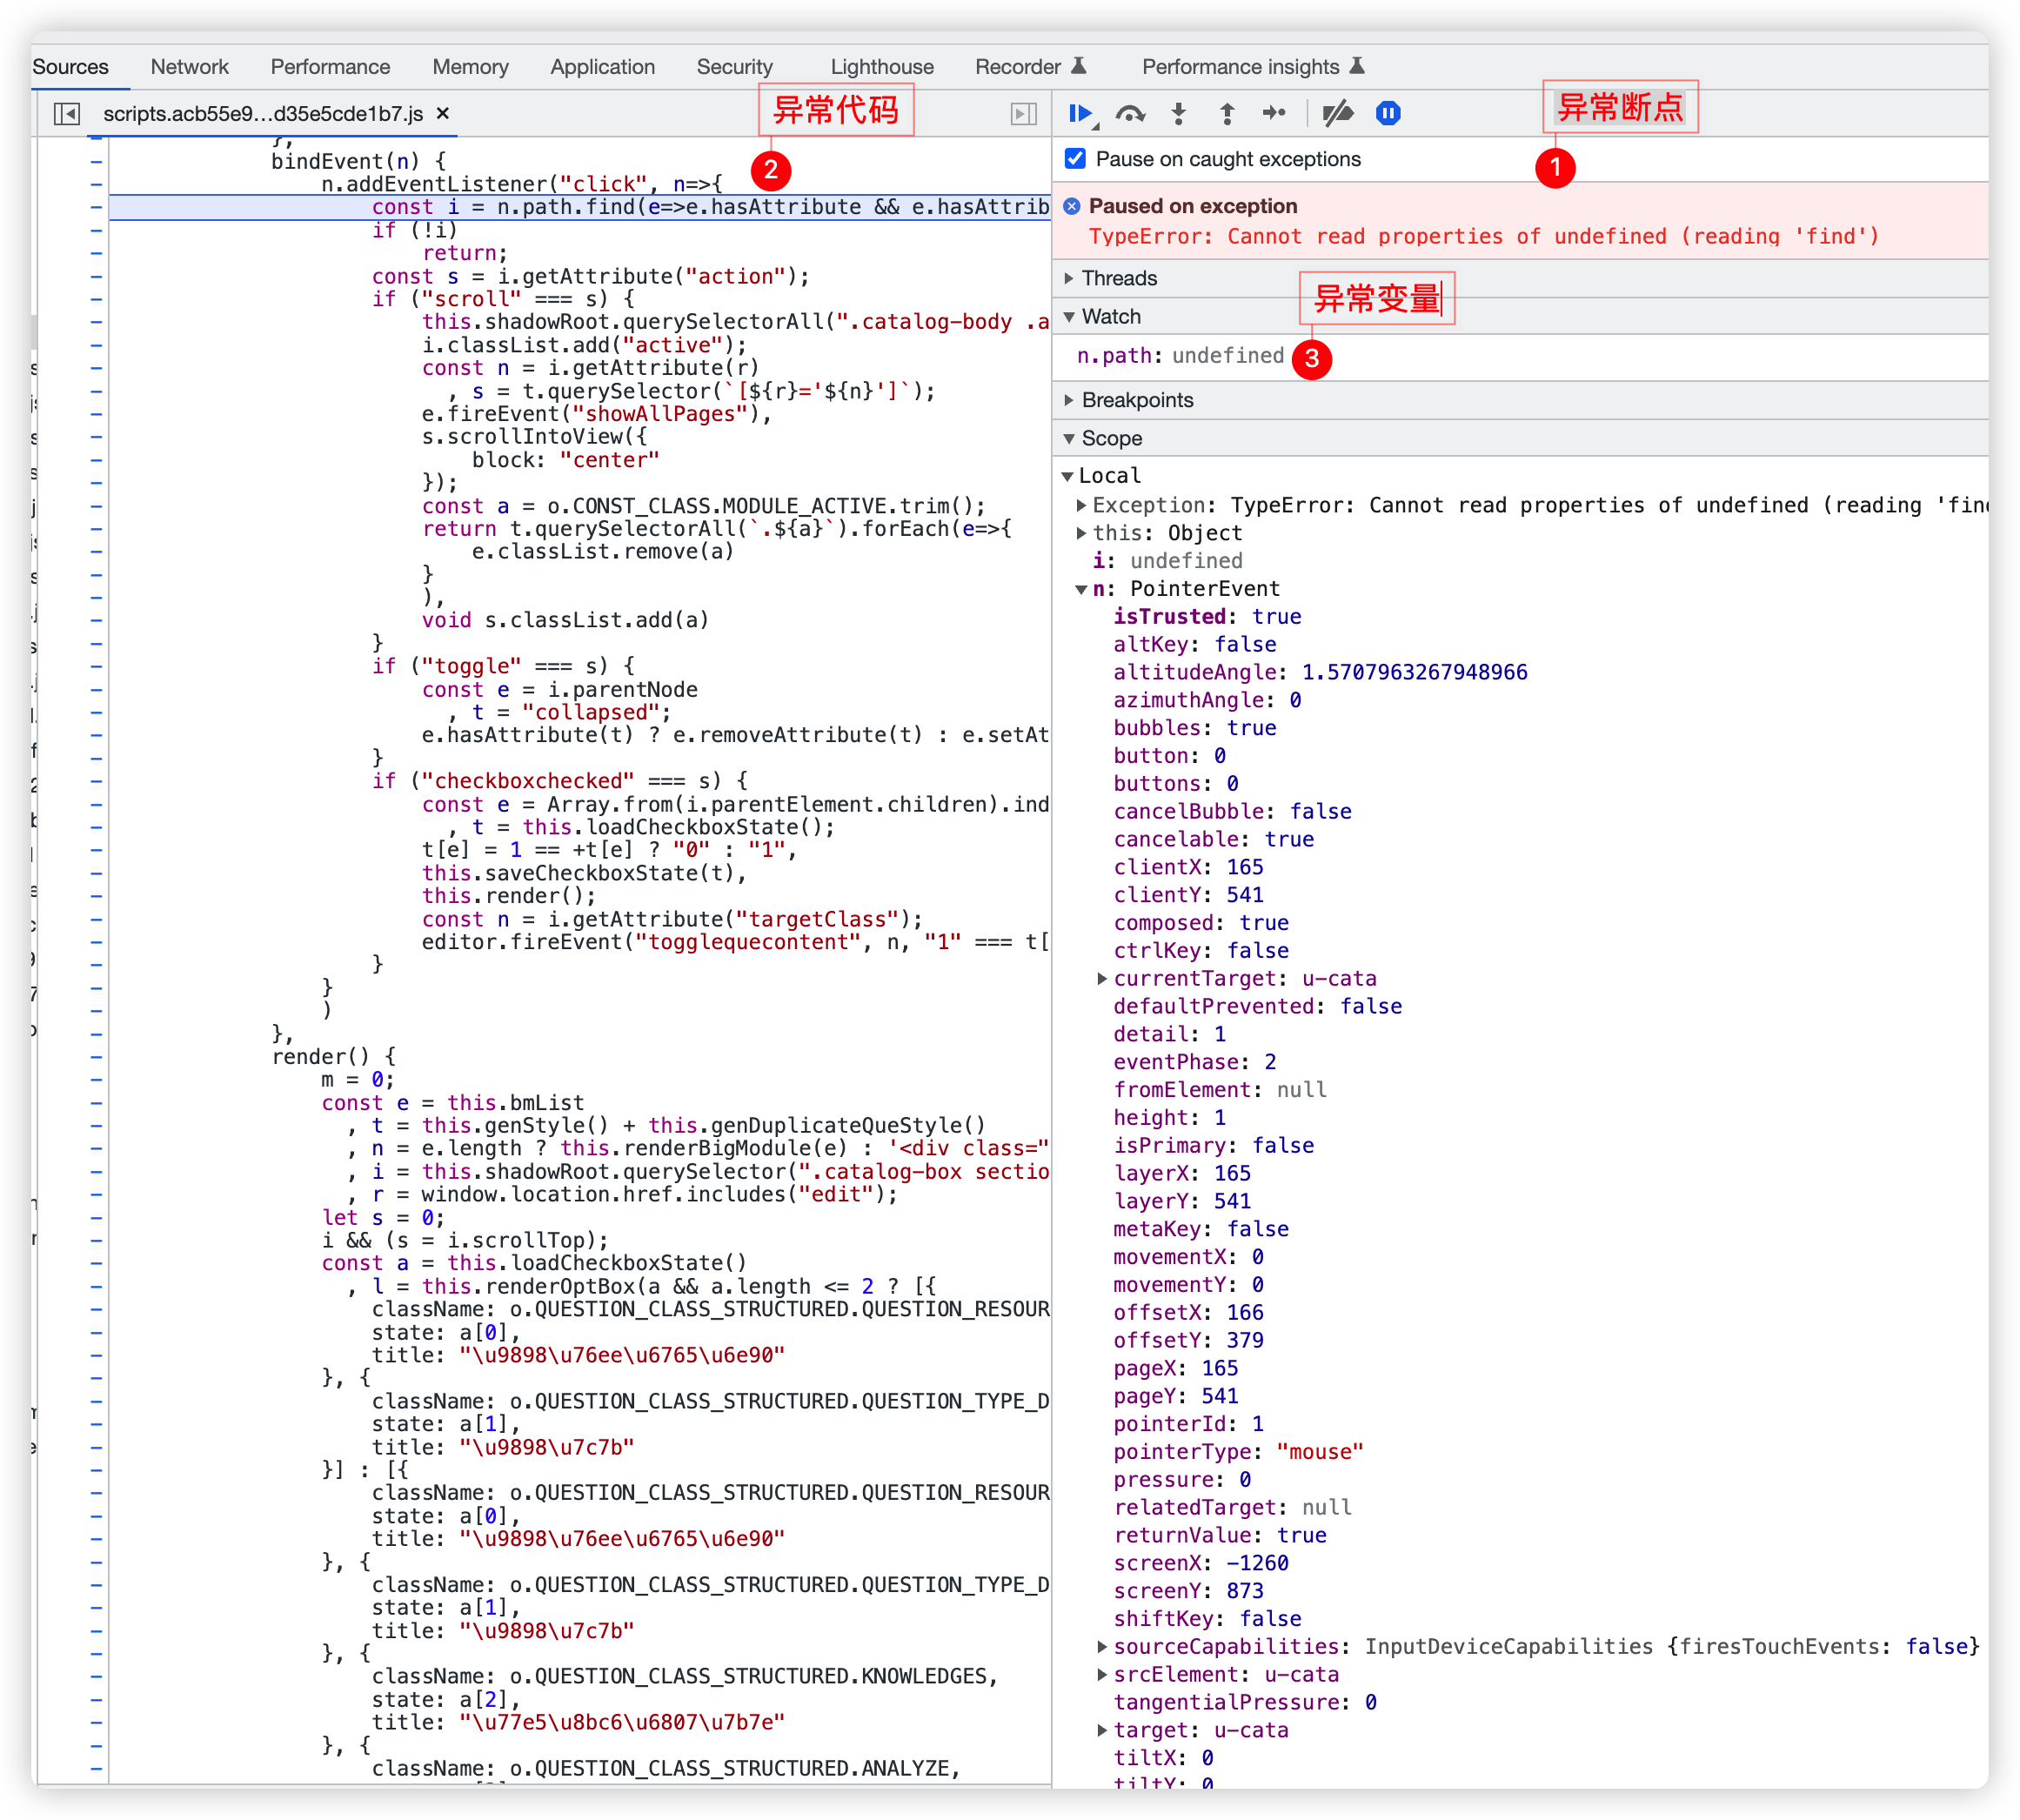
Task: Open the Memory tab
Action: tap(470, 66)
